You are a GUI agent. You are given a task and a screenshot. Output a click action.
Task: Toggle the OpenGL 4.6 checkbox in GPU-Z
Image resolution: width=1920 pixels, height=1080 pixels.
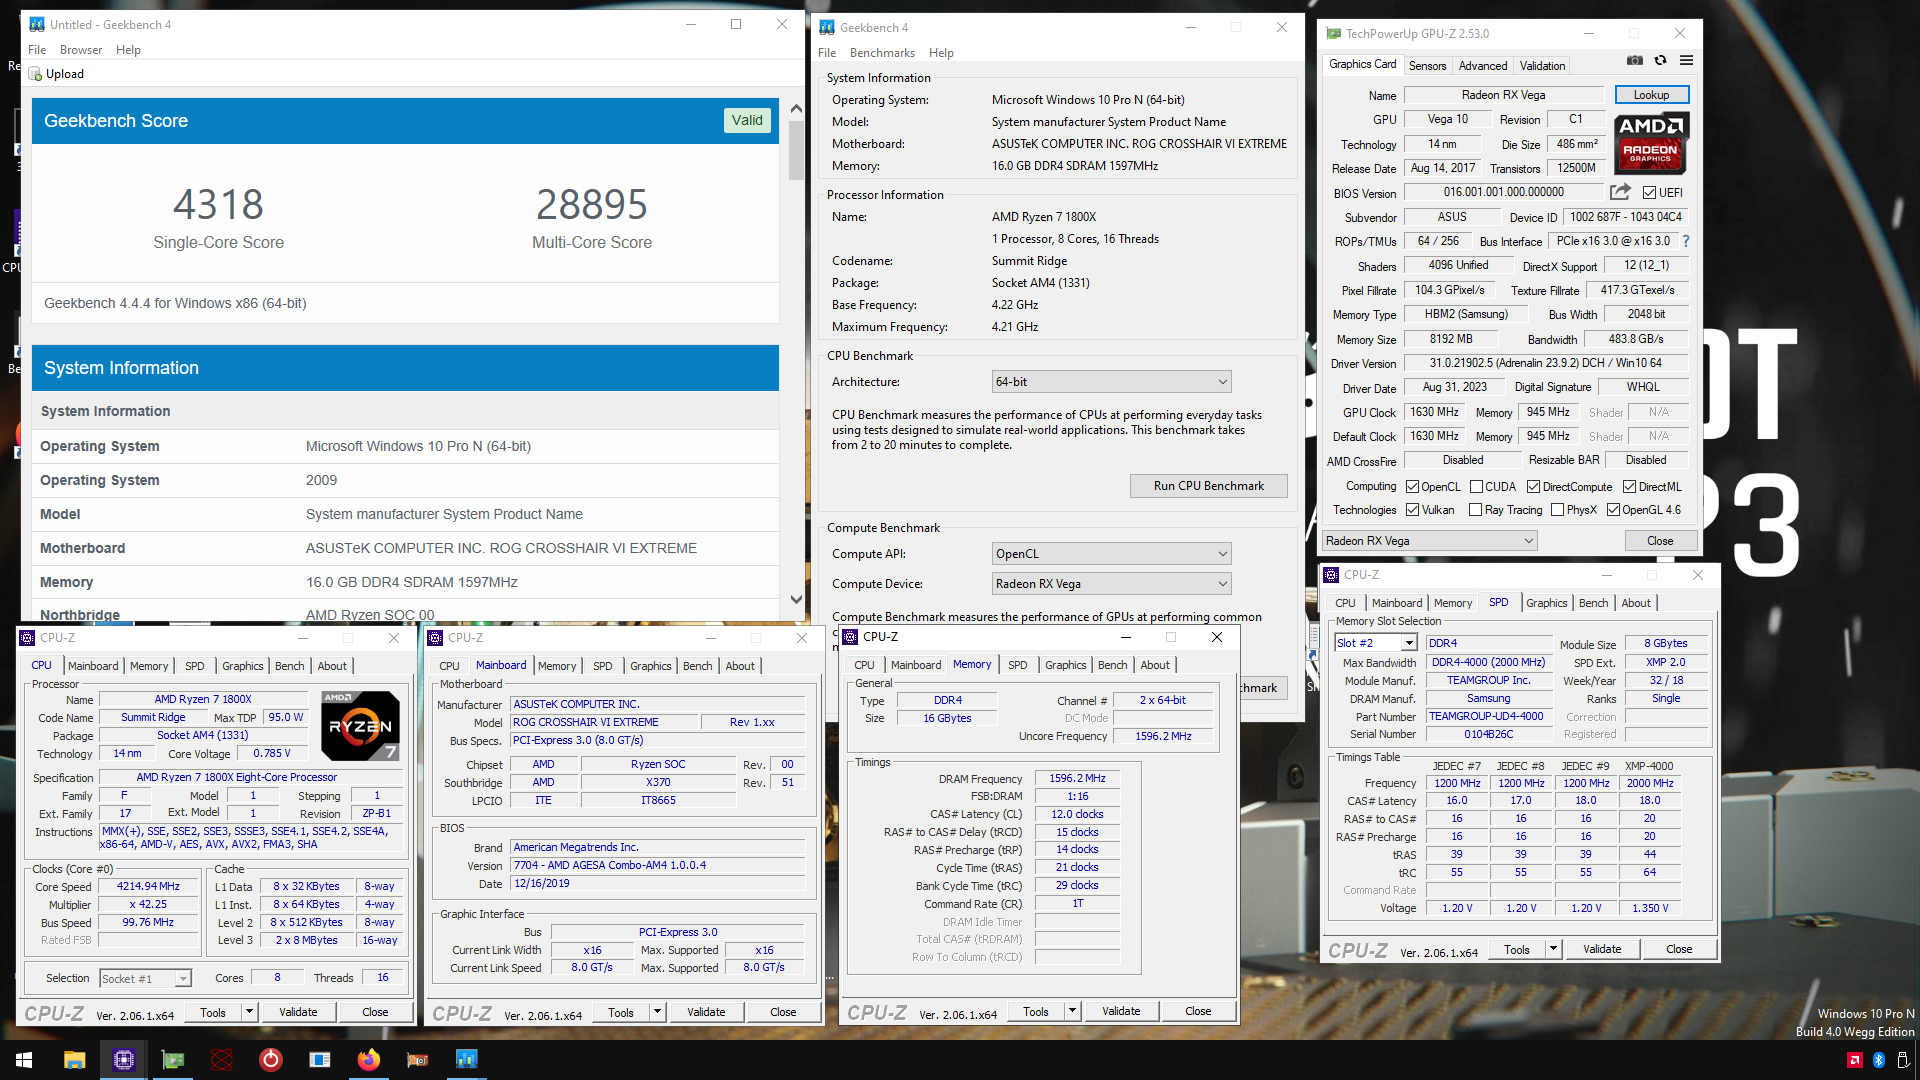click(x=1613, y=510)
